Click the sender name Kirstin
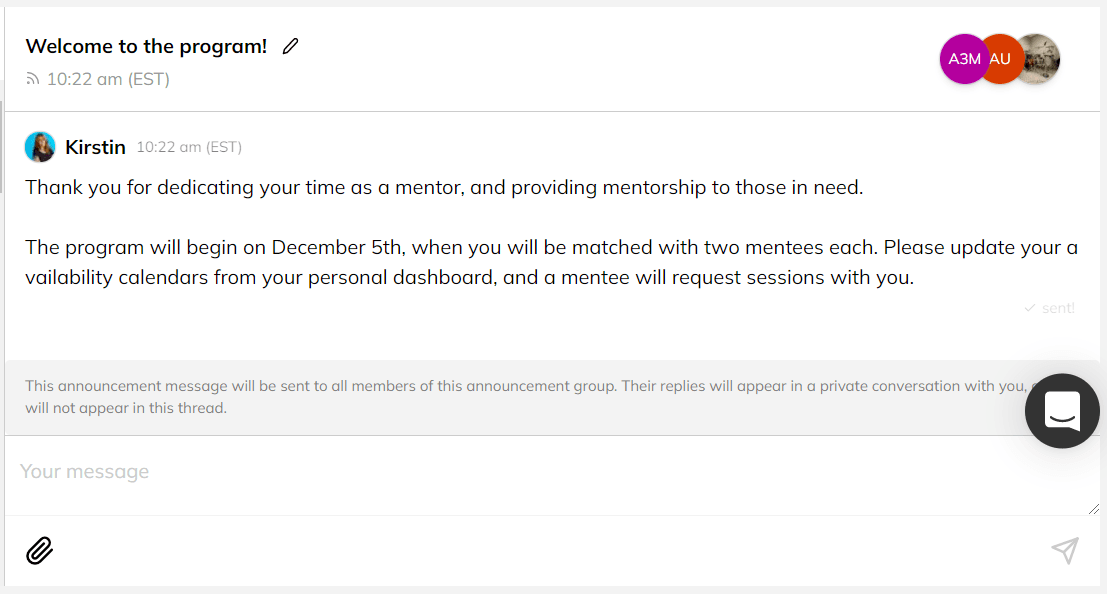This screenshot has height=594, width=1107. tap(95, 147)
